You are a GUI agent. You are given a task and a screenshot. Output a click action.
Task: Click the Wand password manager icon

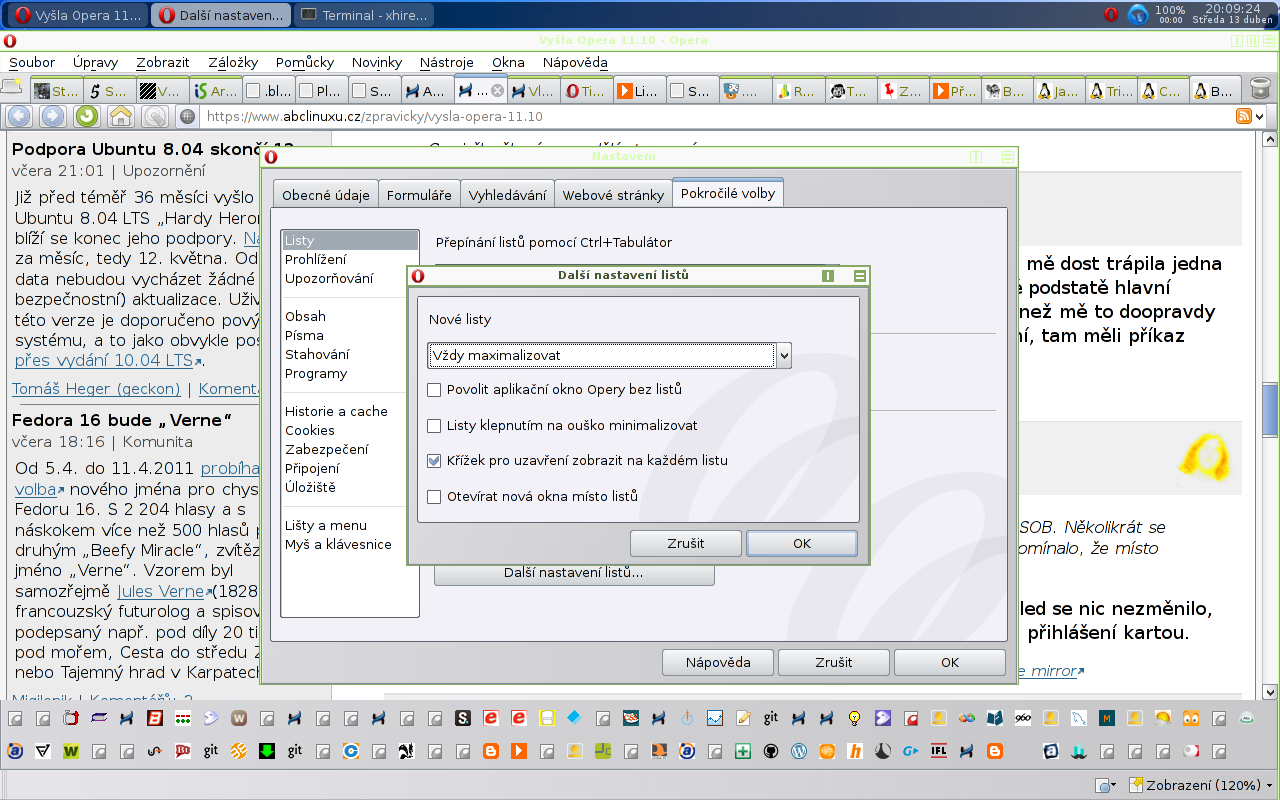click(x=154, y=116)
